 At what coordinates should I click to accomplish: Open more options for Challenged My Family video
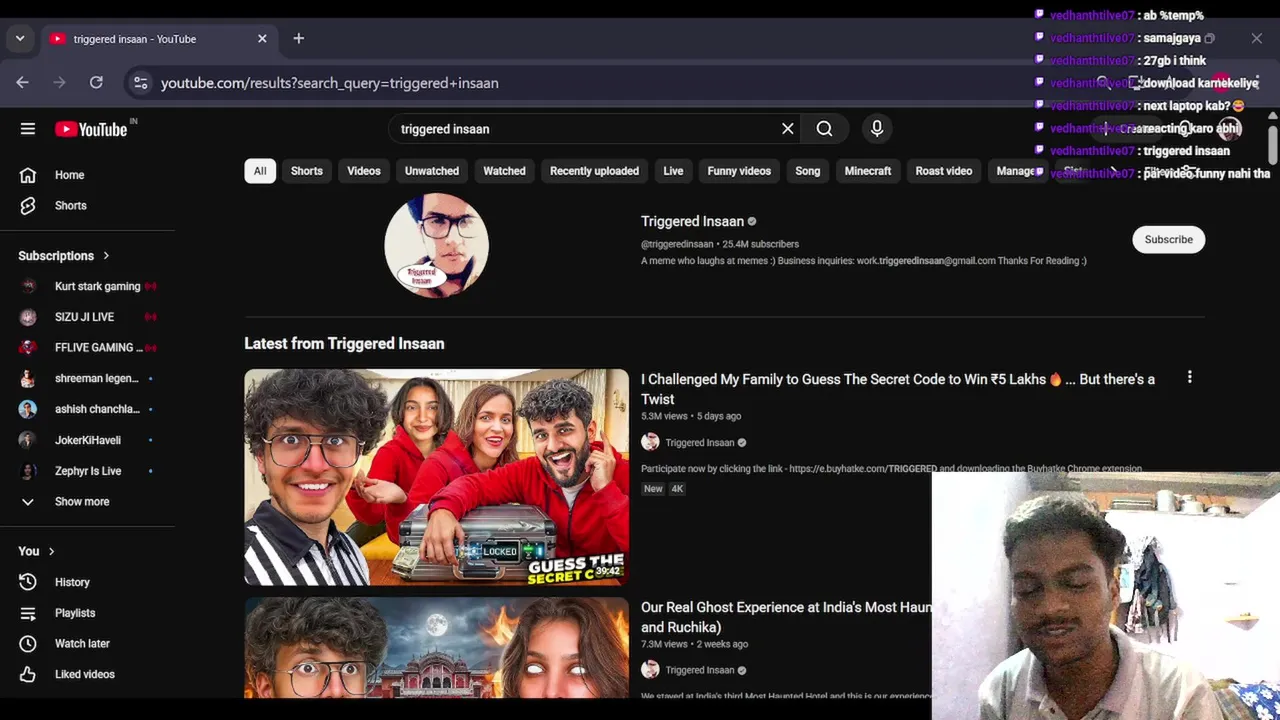(1189, 377)
